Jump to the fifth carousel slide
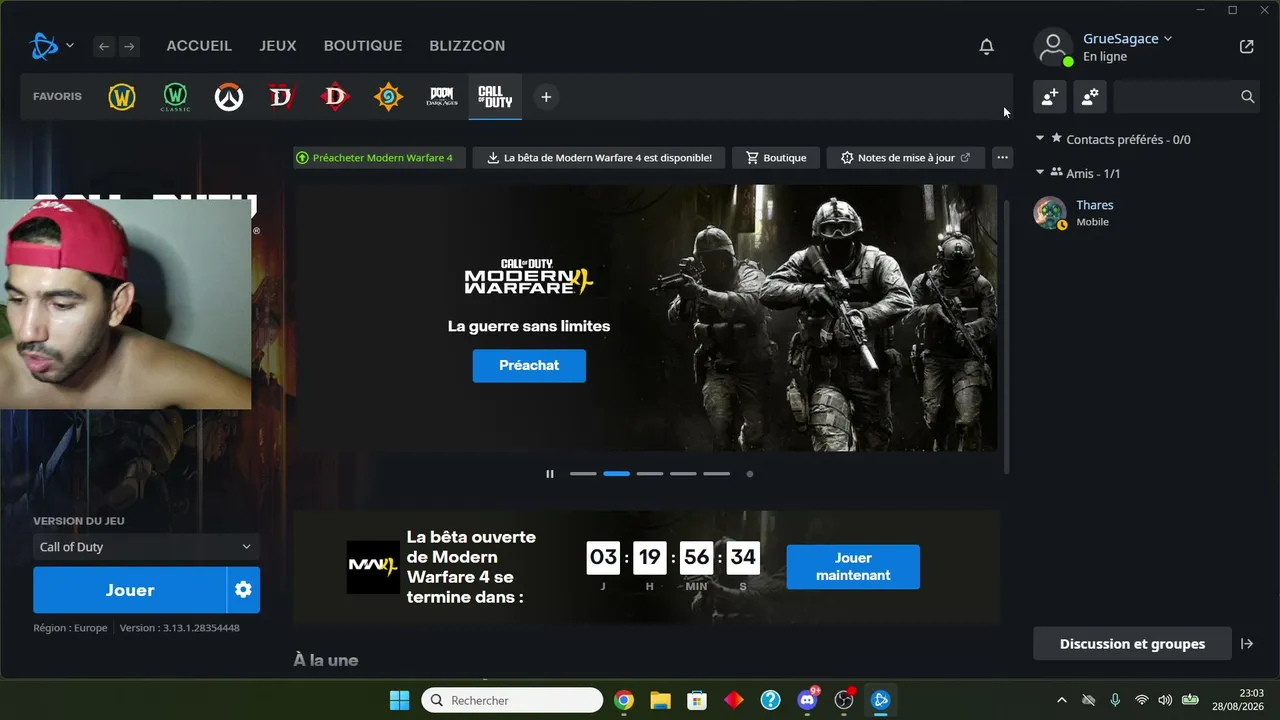The image size is (1280, 720). point(716,474)
